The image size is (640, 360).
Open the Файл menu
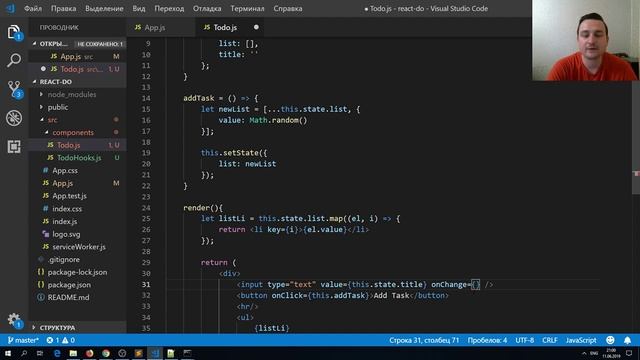tap(33, 9)
